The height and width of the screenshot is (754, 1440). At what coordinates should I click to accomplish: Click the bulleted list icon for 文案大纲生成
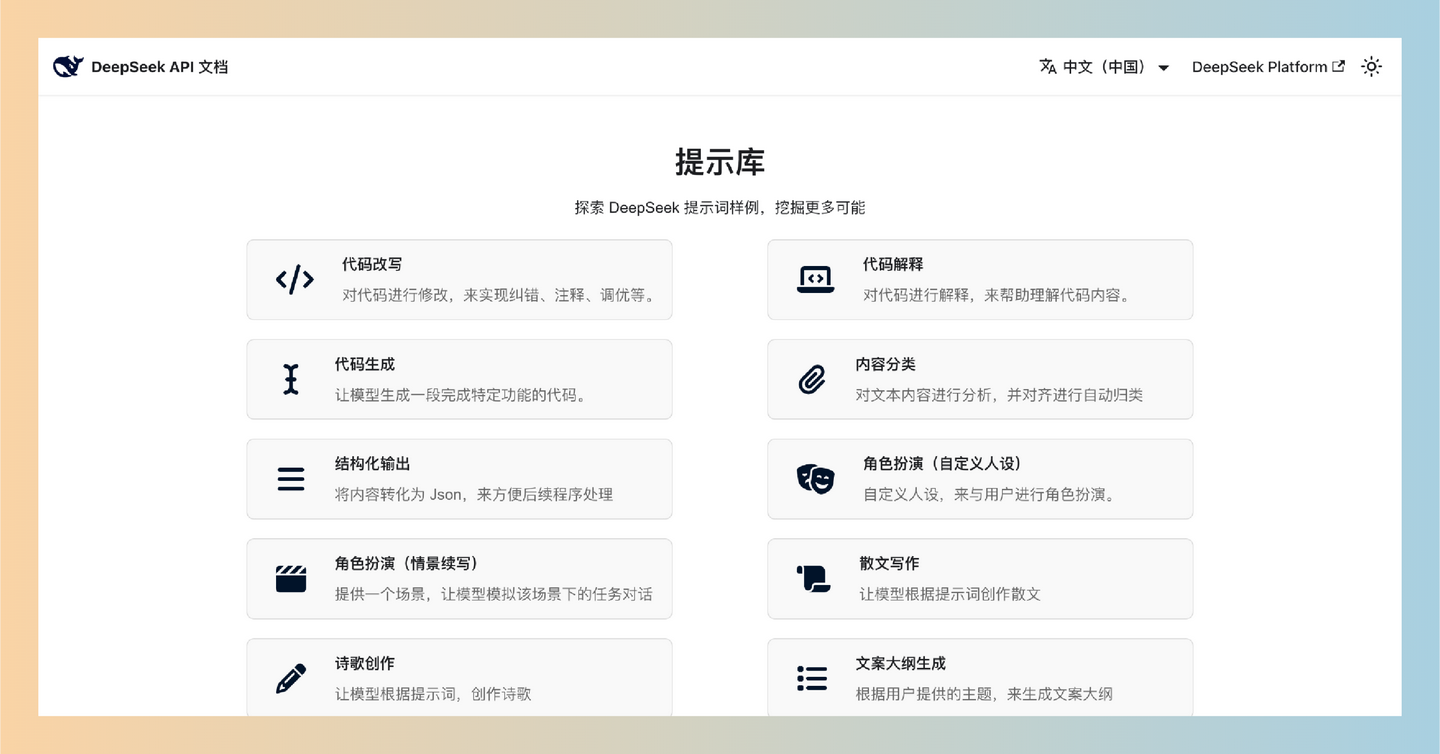point(812,678)
